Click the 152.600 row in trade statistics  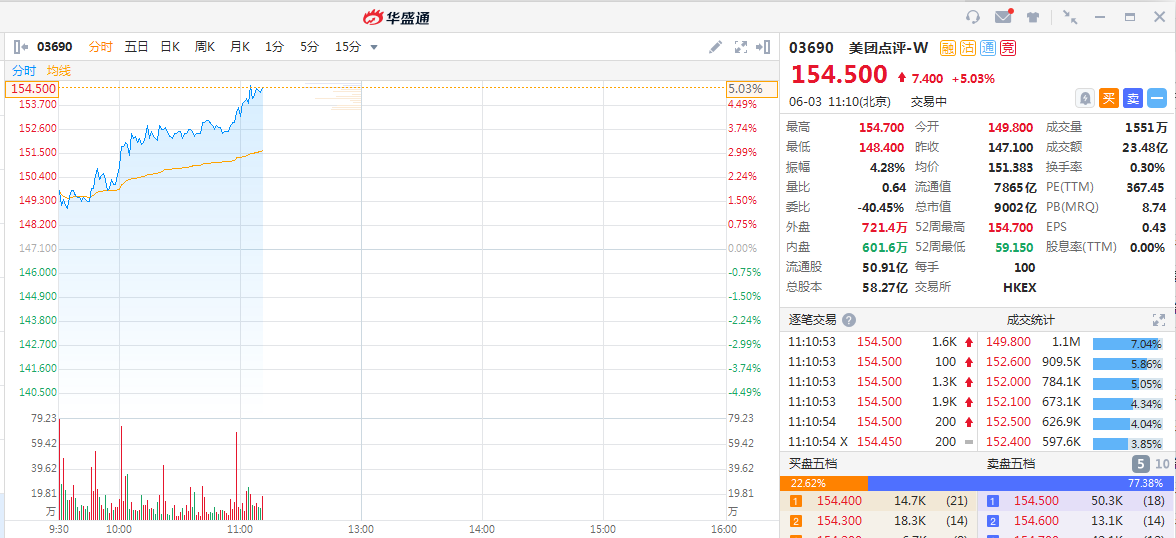tap(1074, 362)
